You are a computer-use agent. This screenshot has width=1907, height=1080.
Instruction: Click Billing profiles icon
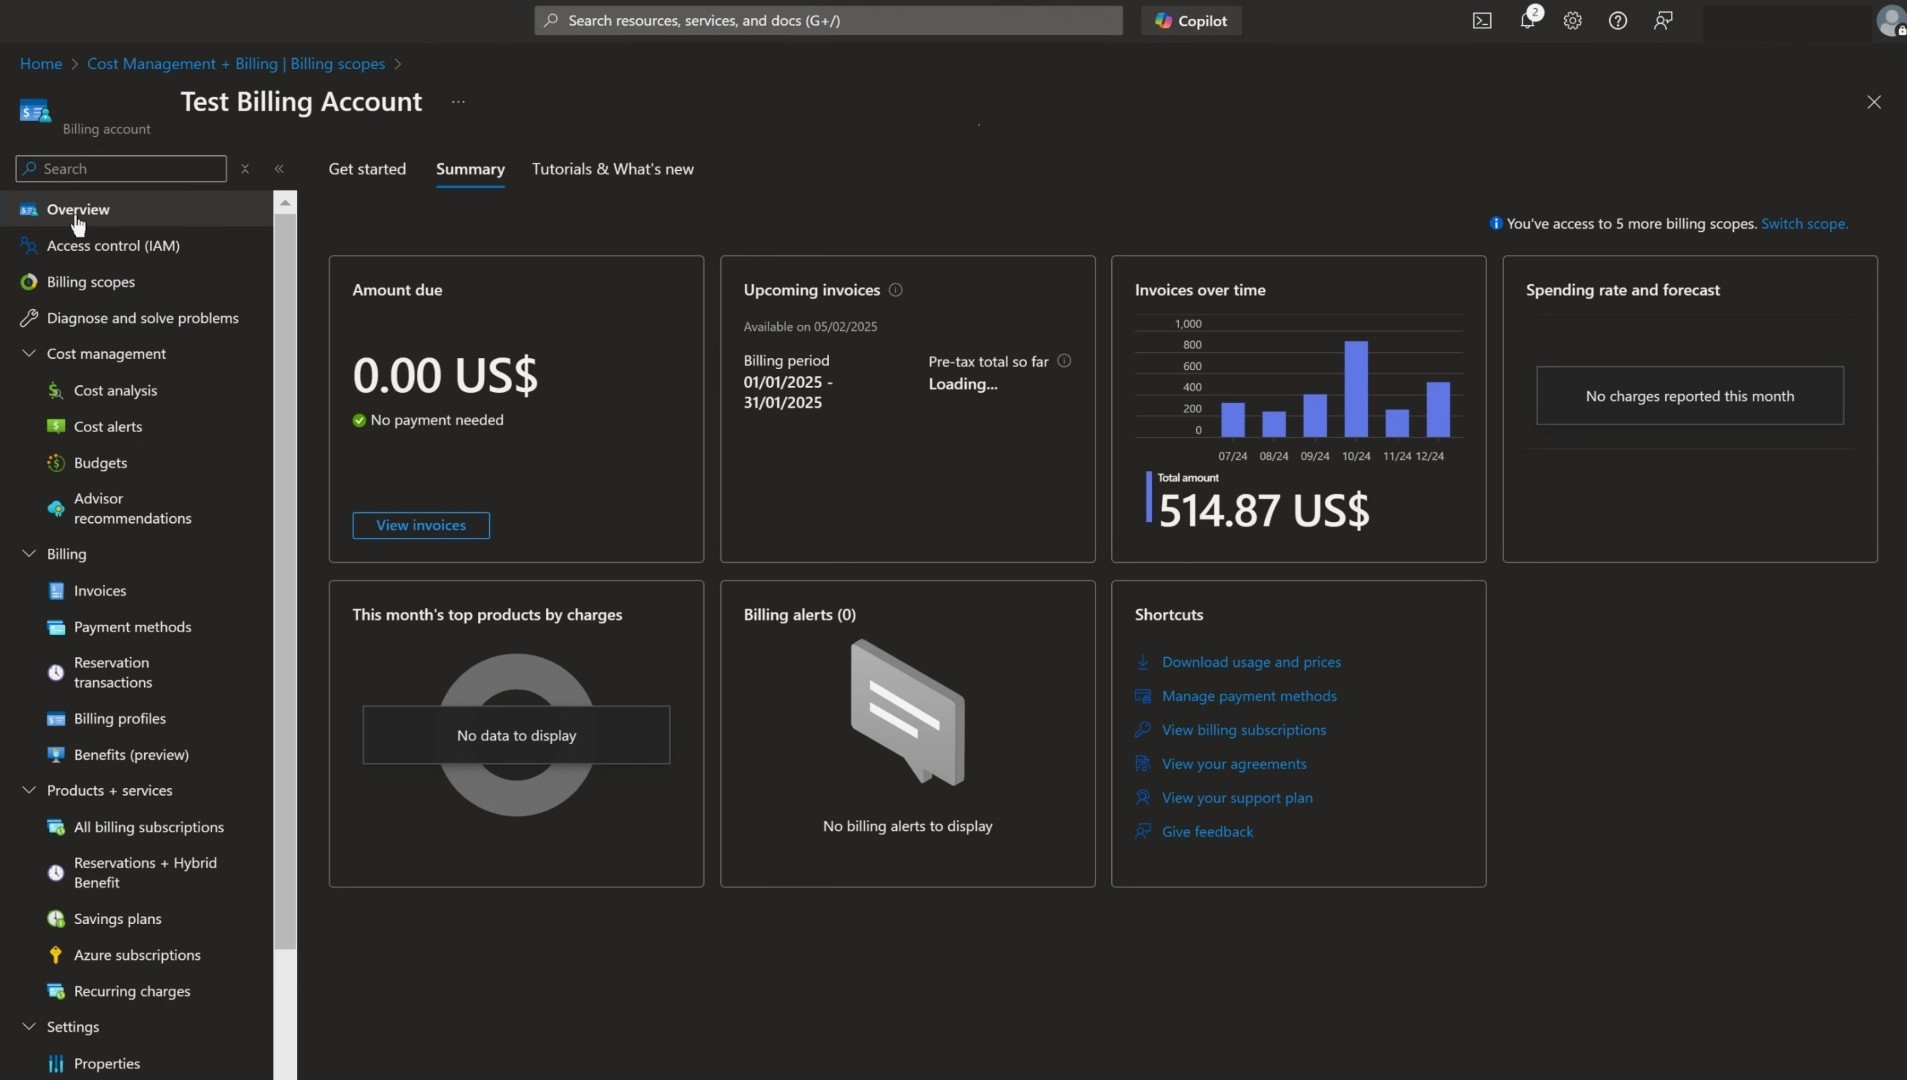click(56, 719)
